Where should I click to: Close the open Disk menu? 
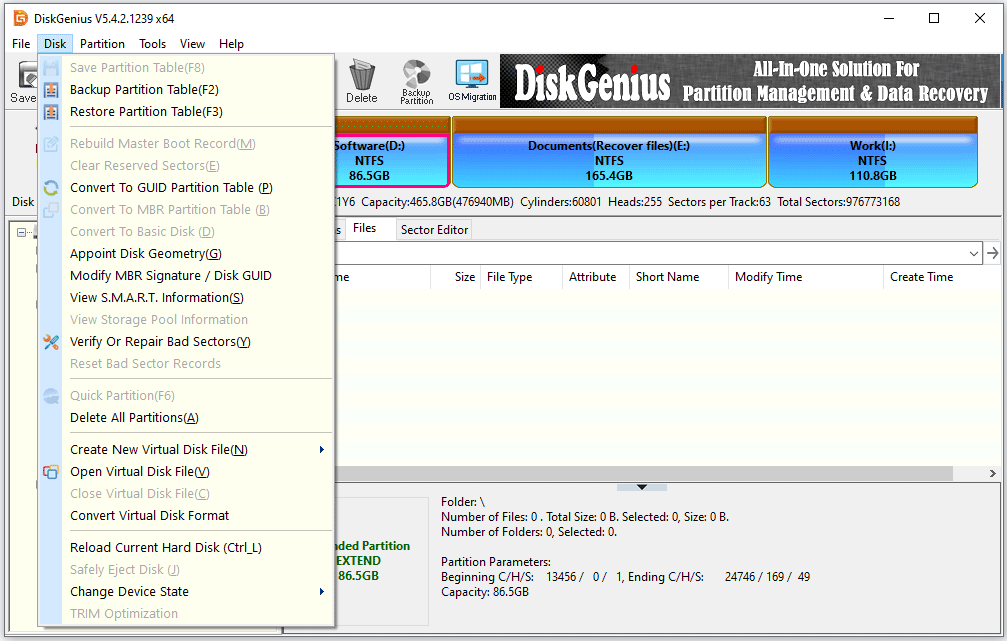[55, 44]
